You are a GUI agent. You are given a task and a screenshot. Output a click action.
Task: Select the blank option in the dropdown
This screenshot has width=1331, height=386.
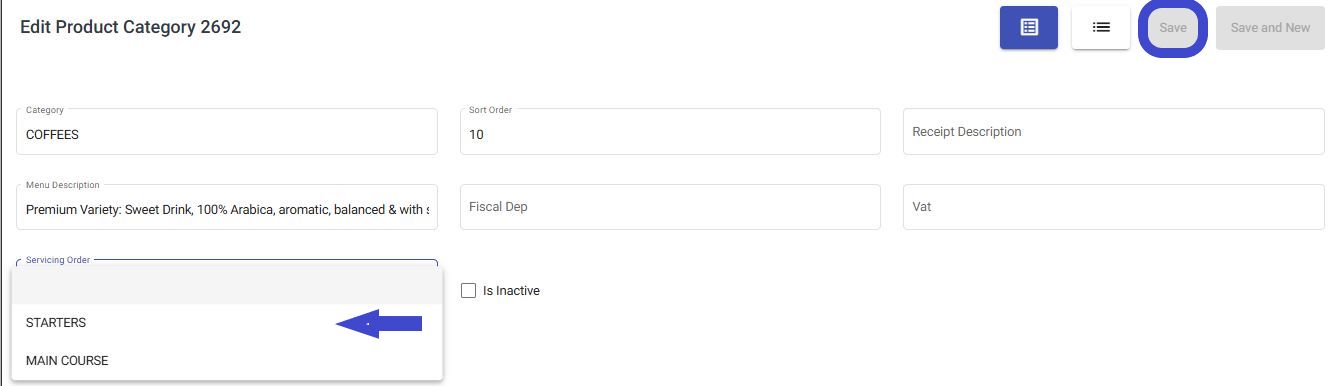(x=227, y=285)
